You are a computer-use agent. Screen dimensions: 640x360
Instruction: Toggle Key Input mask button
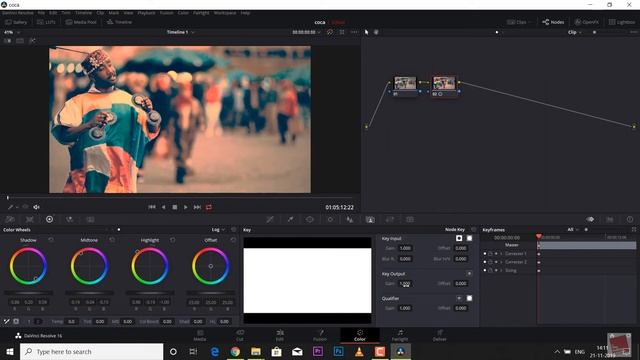click(x=469, y=238)
